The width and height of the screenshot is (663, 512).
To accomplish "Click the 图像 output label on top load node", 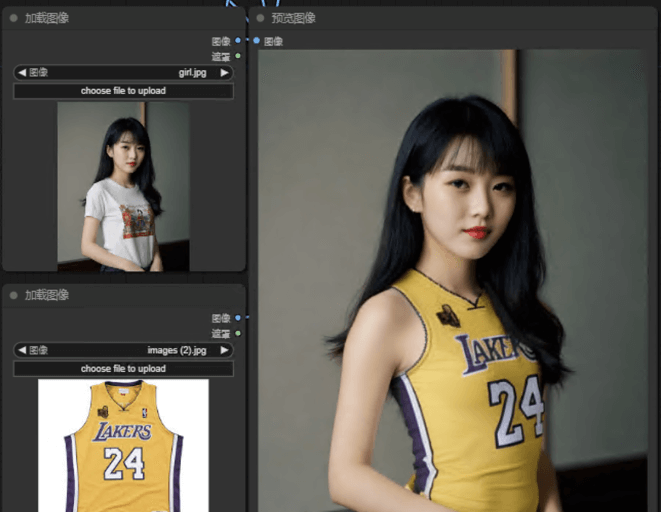I will 221,41.
